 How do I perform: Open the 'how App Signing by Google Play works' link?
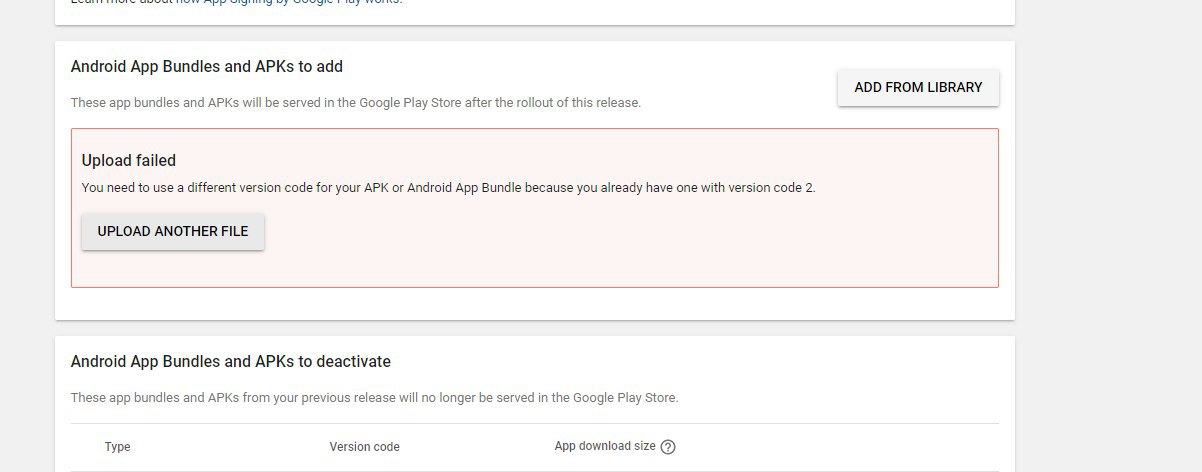[x=289, y=2]
